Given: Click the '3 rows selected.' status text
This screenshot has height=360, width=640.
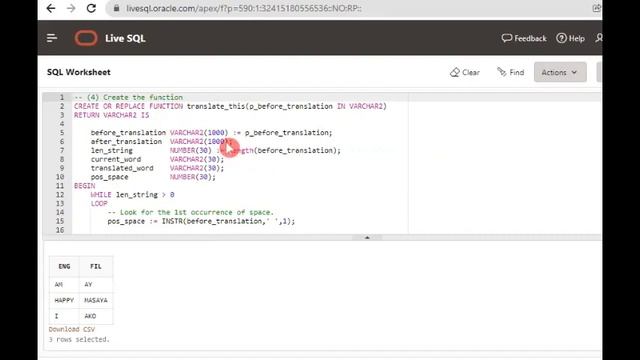Looking at the screenshot, I should (79, 339).
